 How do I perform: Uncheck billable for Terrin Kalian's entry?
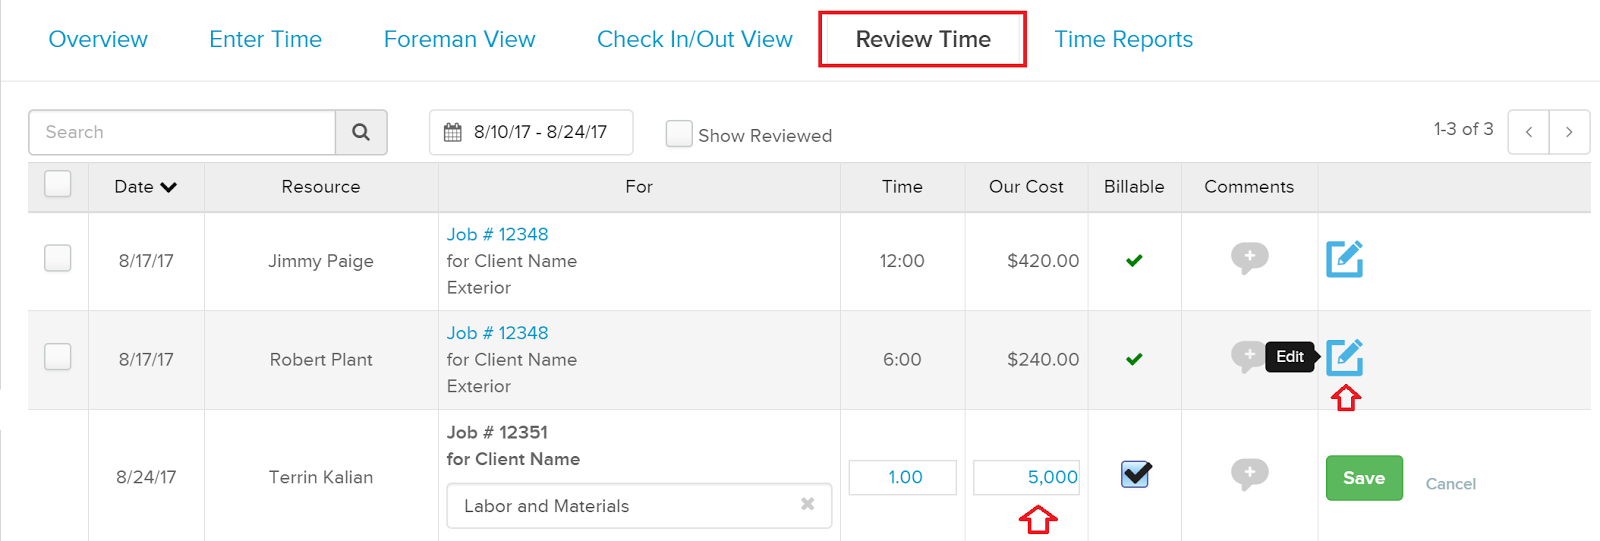[x=1135, y=474]
